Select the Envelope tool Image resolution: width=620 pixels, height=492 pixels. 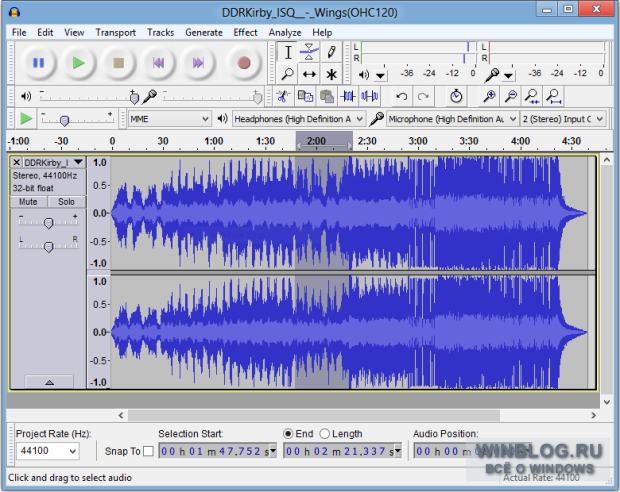coord(309,52)
